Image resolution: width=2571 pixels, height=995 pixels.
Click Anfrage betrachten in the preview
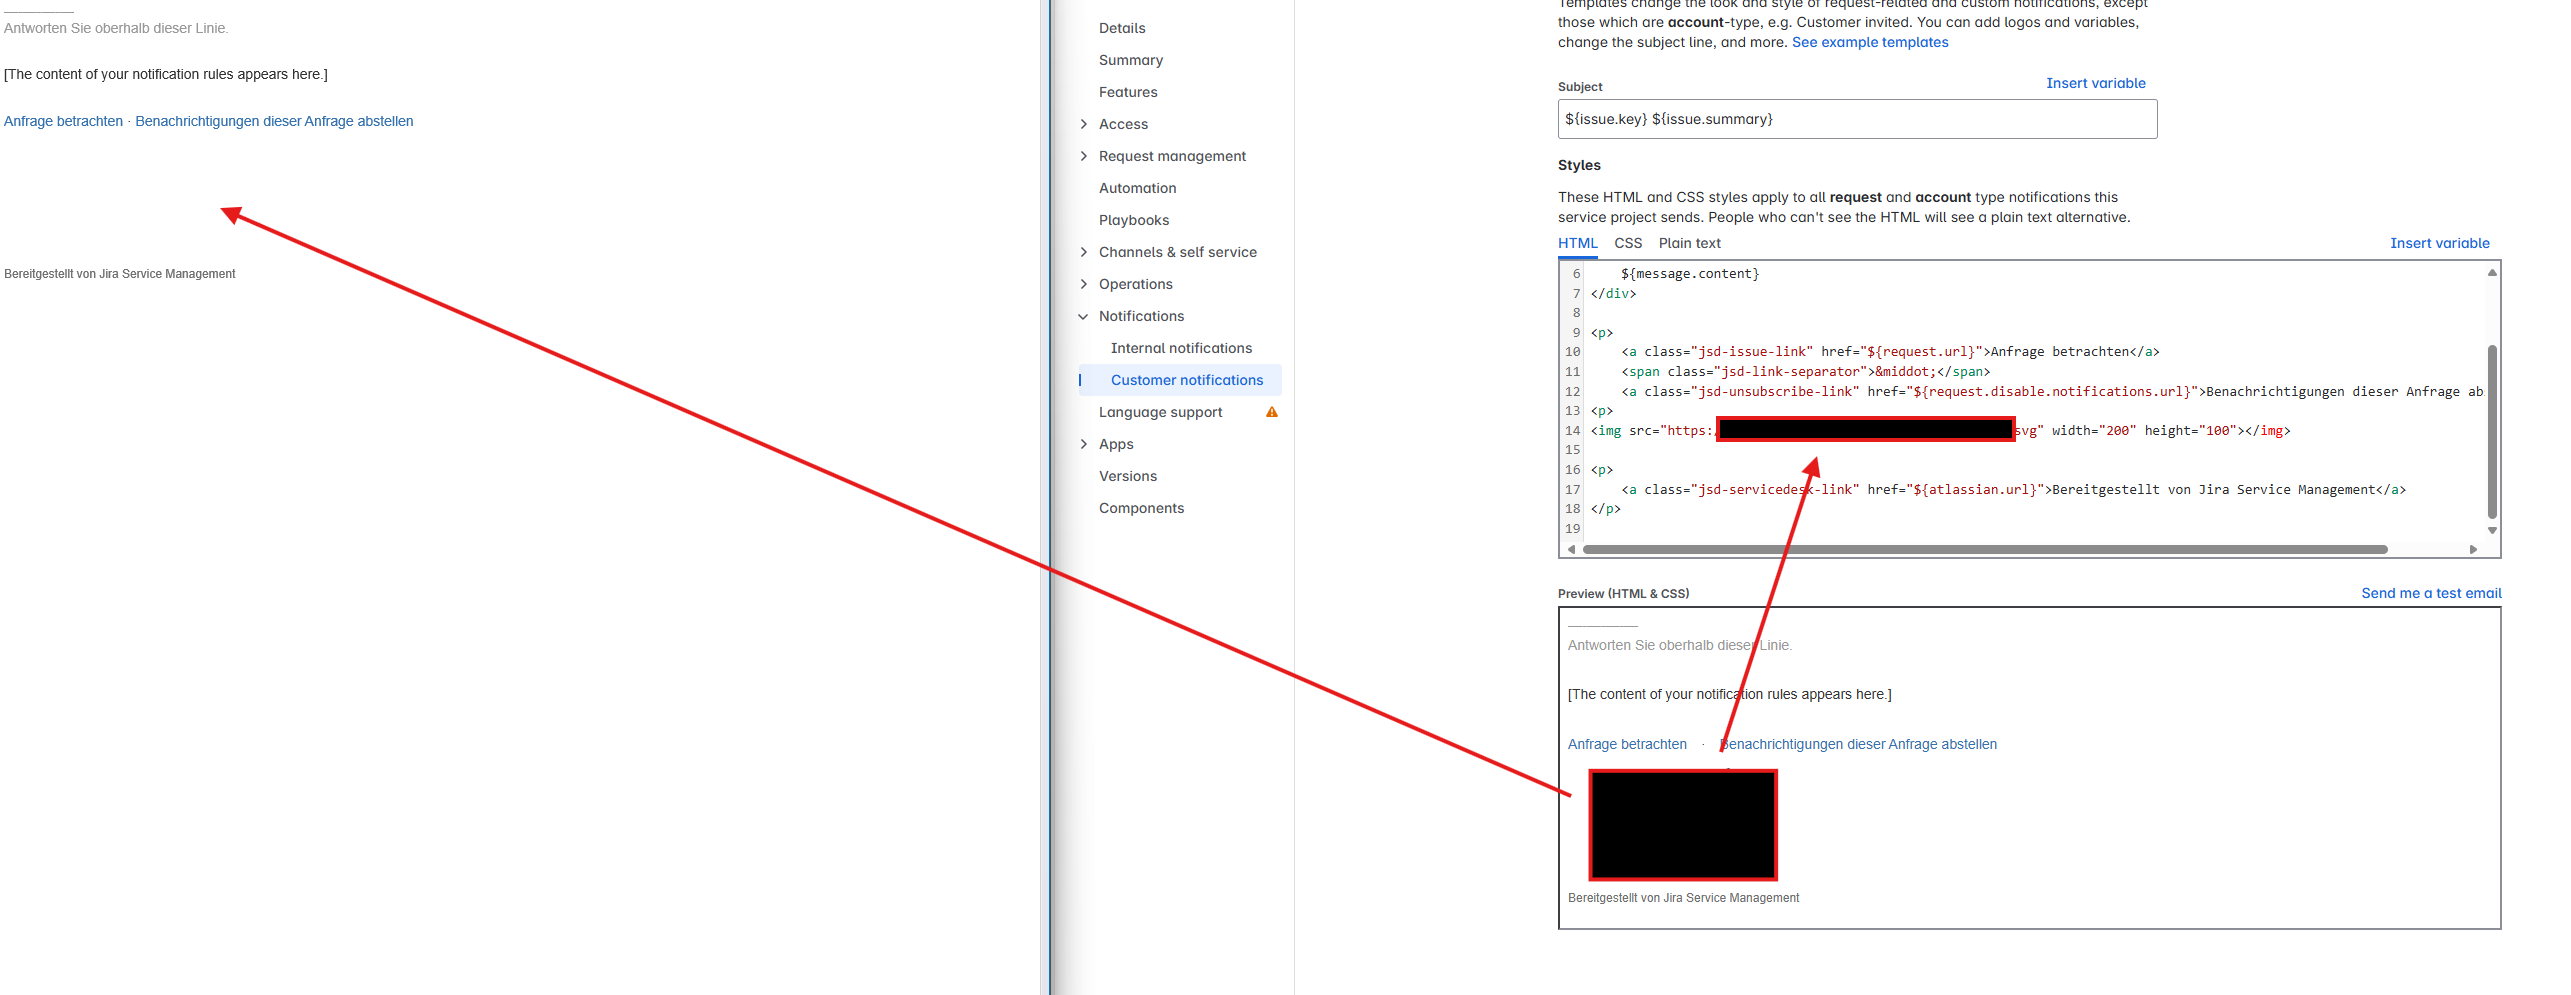[1627, 744]
